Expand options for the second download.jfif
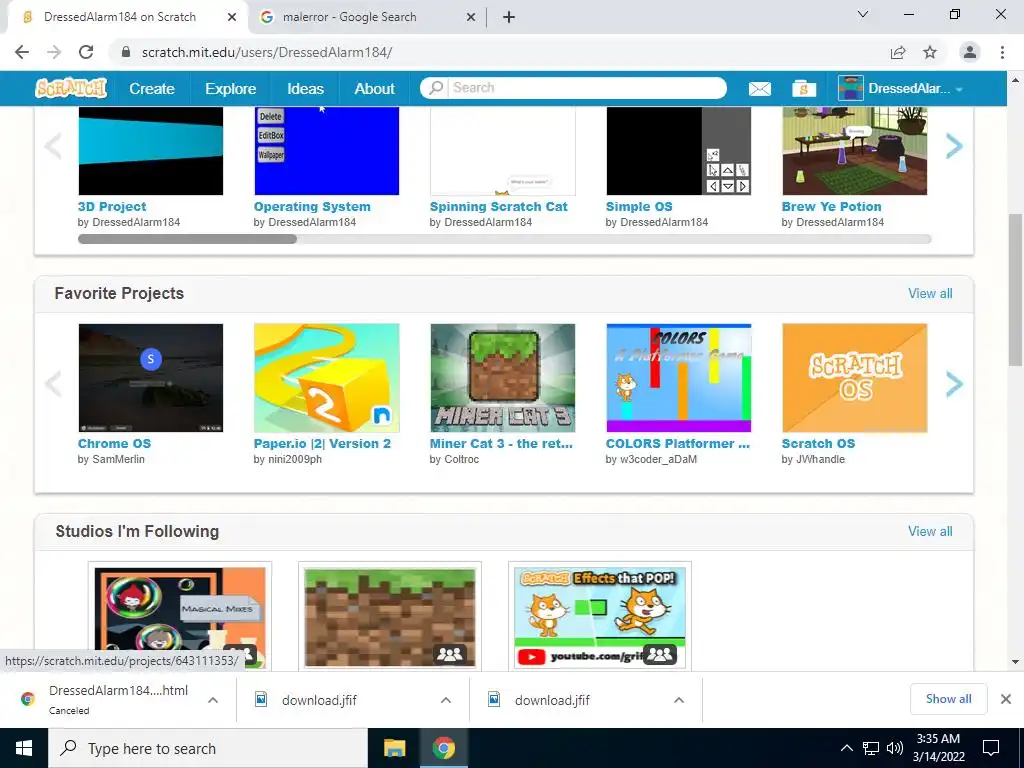Screen dimensions: 1024x768 click(x=679, y=699)
